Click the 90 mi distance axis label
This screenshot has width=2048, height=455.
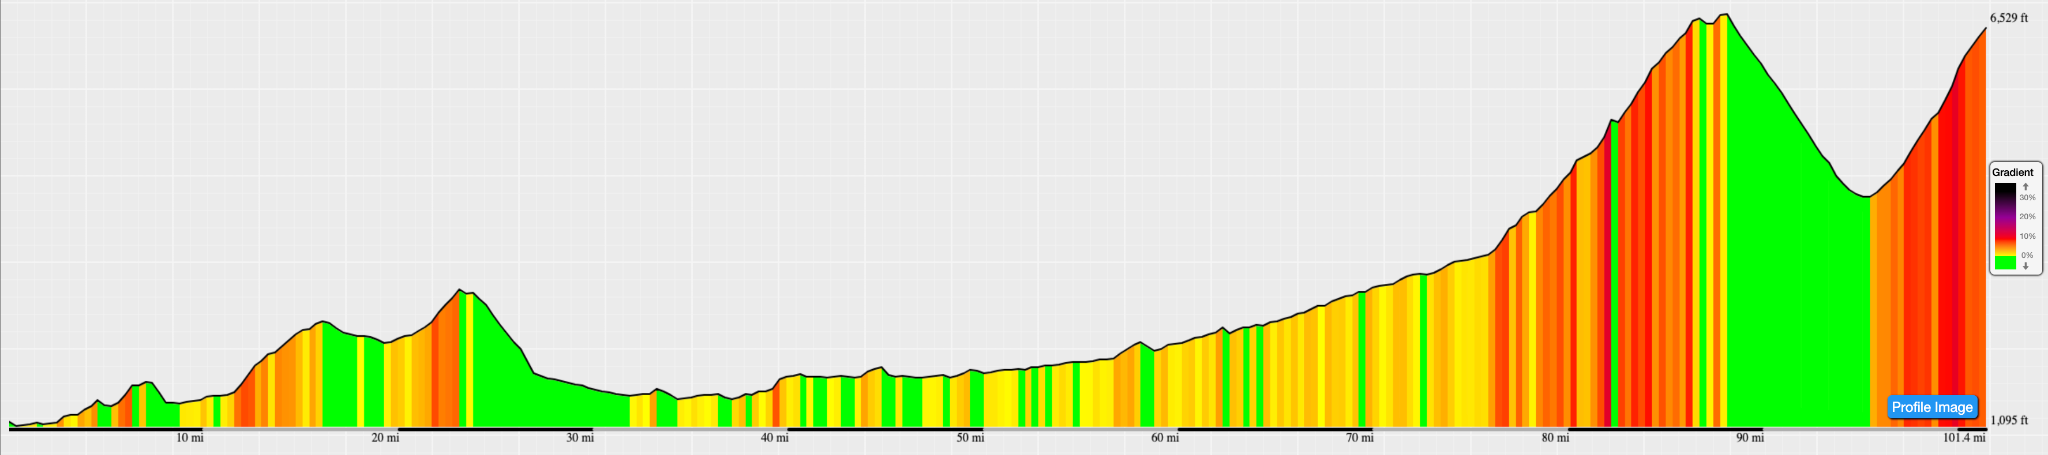coord(1749,438)
